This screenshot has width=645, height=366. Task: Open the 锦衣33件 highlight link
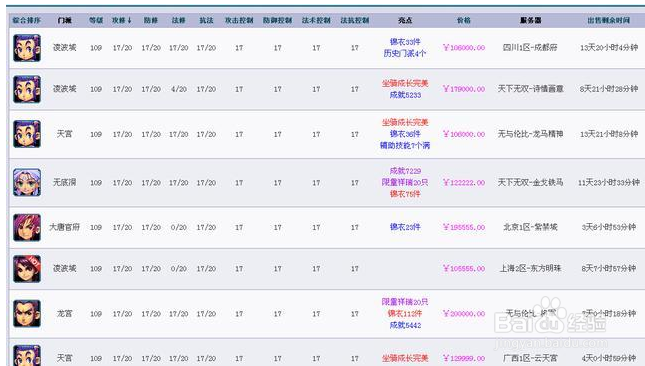click(405, 42)
